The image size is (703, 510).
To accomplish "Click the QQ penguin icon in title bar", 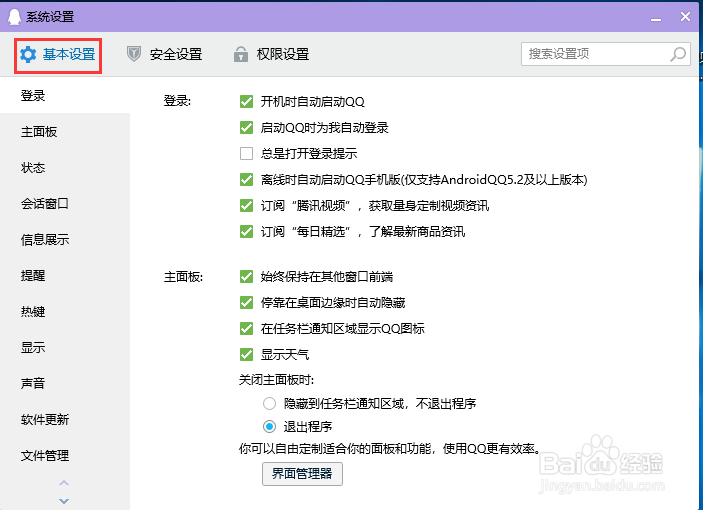I will 14,17.
